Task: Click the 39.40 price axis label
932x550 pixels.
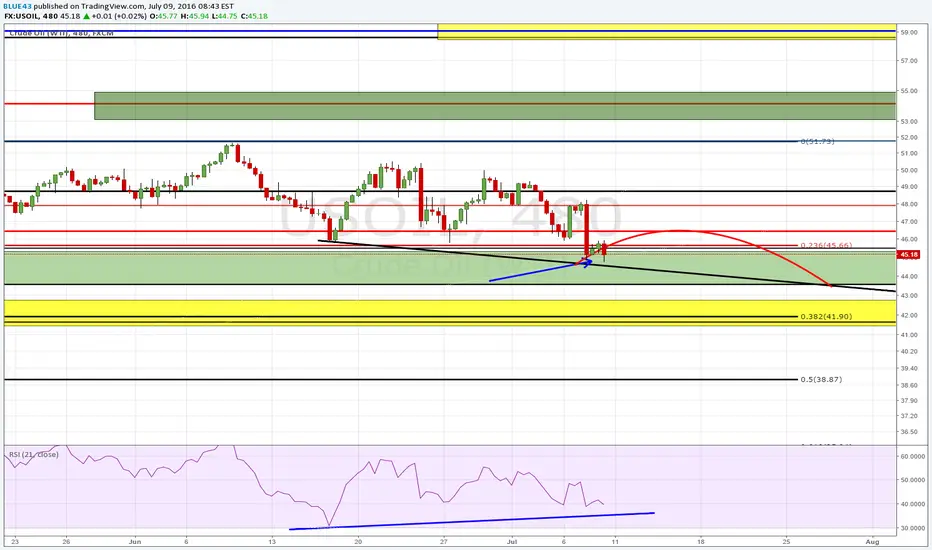Action: click(909, 368)
